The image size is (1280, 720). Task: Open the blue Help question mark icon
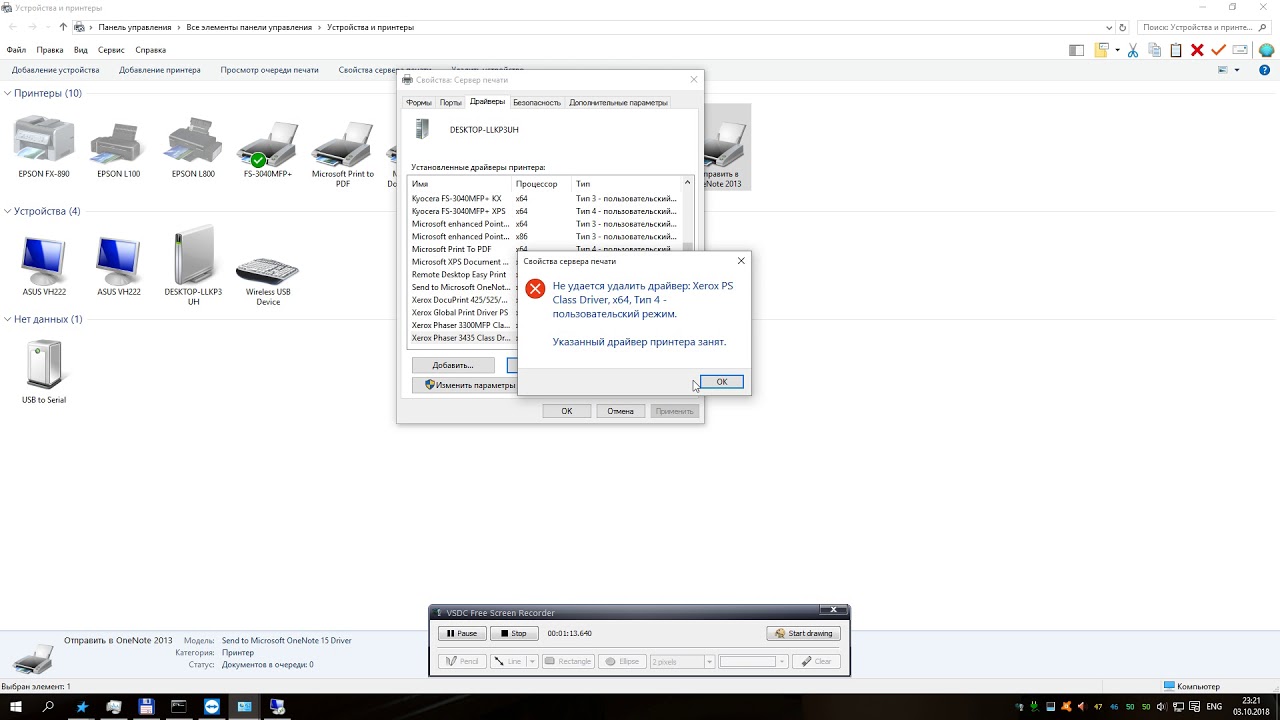[x=1264, y=70]
